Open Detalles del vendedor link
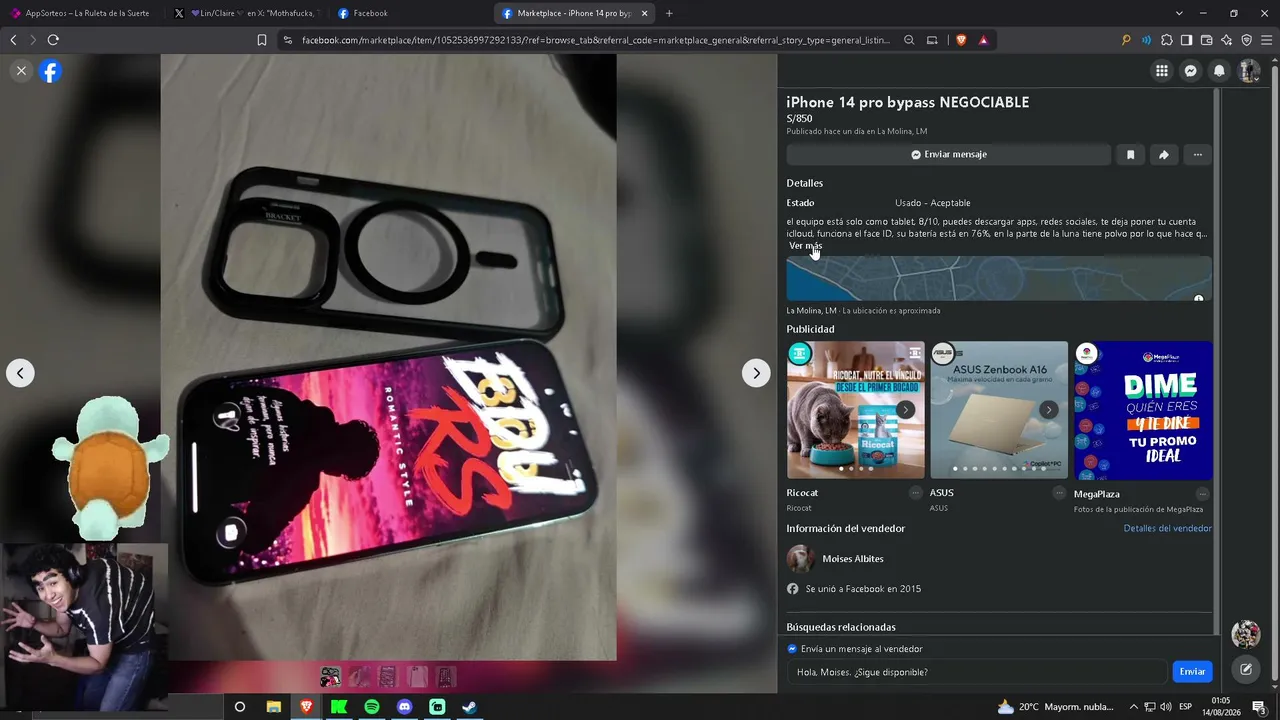Screen dimensions: 1280x720 (x=1167, y=528)
